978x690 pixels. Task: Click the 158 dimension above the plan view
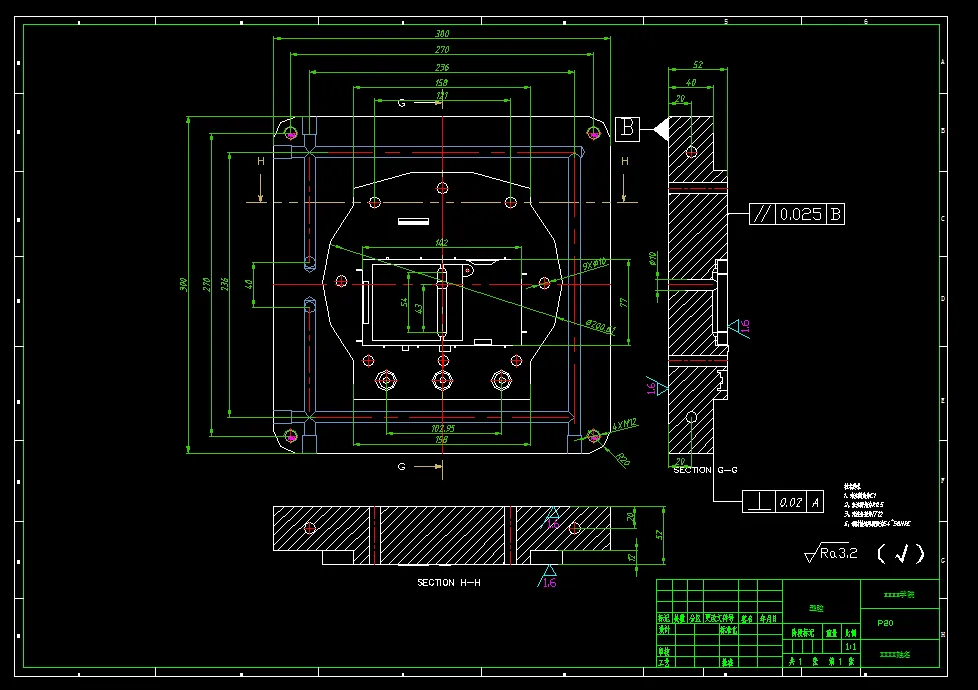click(441, 82)
